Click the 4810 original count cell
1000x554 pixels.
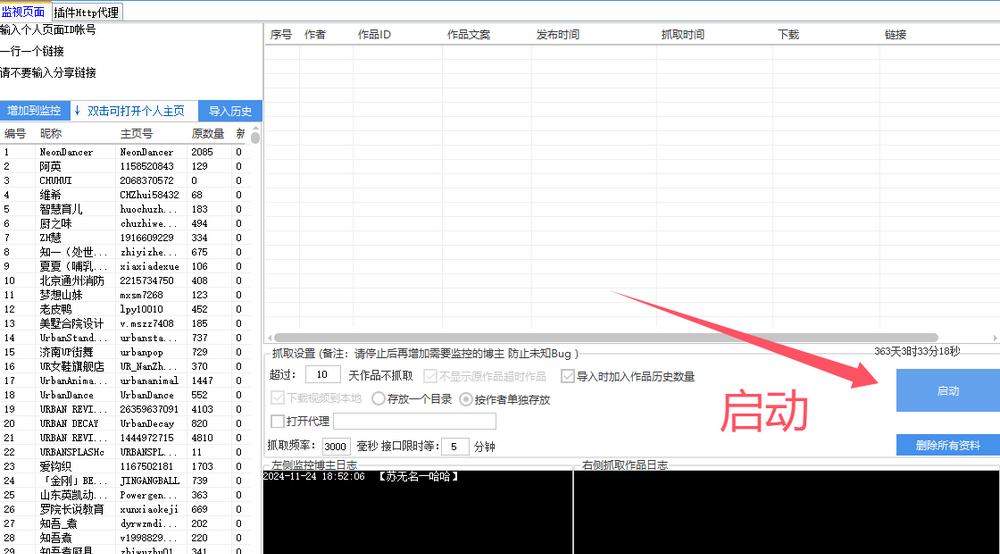coord(202,438)
